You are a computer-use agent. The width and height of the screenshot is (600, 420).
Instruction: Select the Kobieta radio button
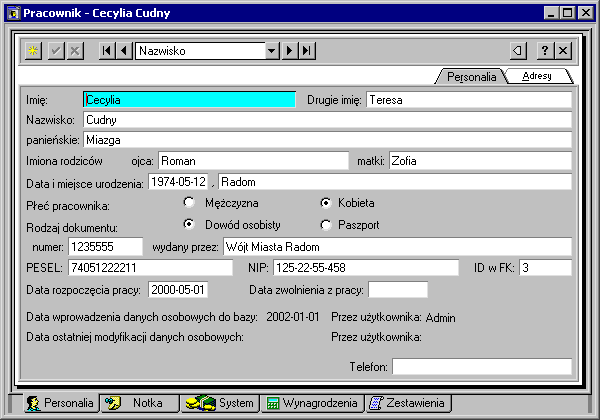326,202
